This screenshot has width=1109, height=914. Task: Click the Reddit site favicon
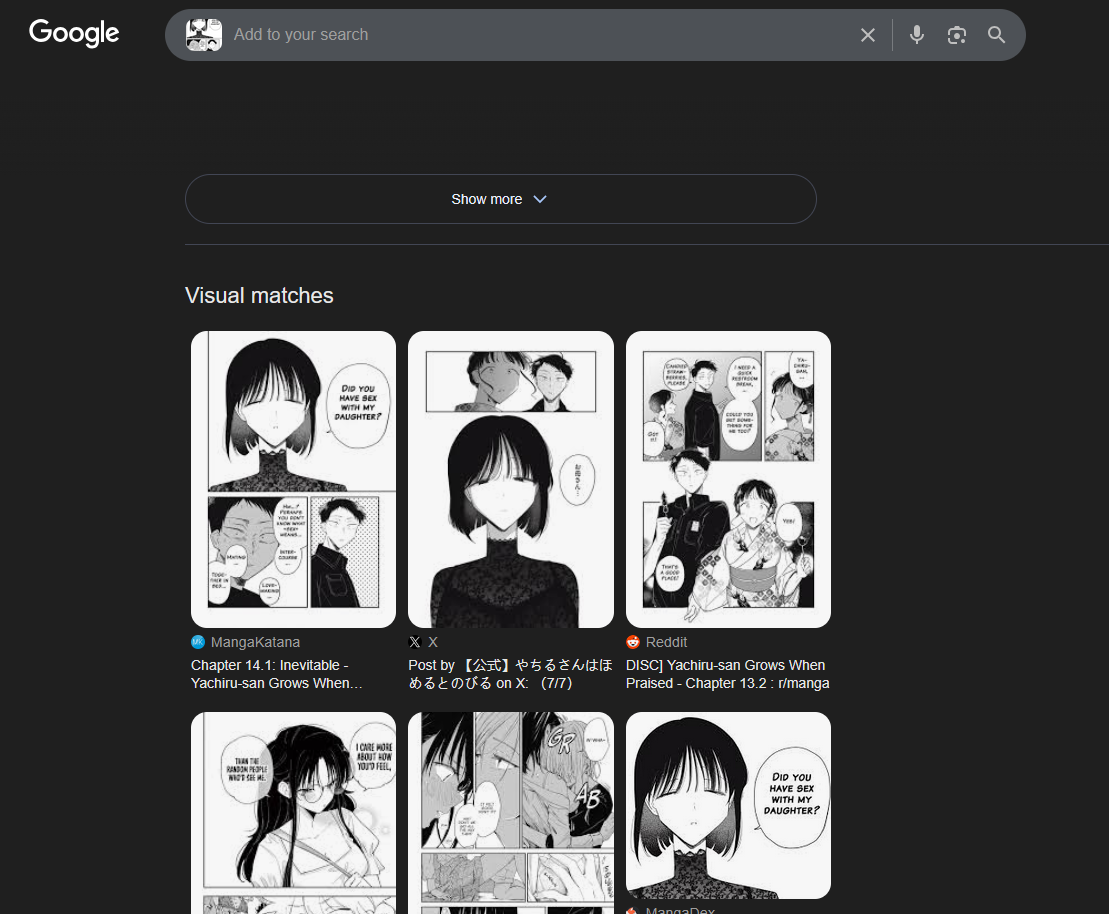[x=633, y=642]
